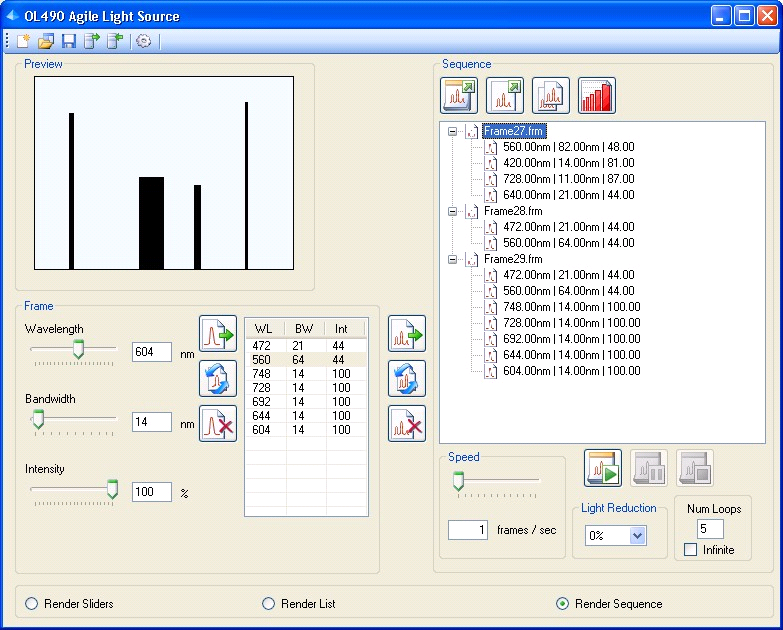Select table row with wavelength 604

pos(306,429)
